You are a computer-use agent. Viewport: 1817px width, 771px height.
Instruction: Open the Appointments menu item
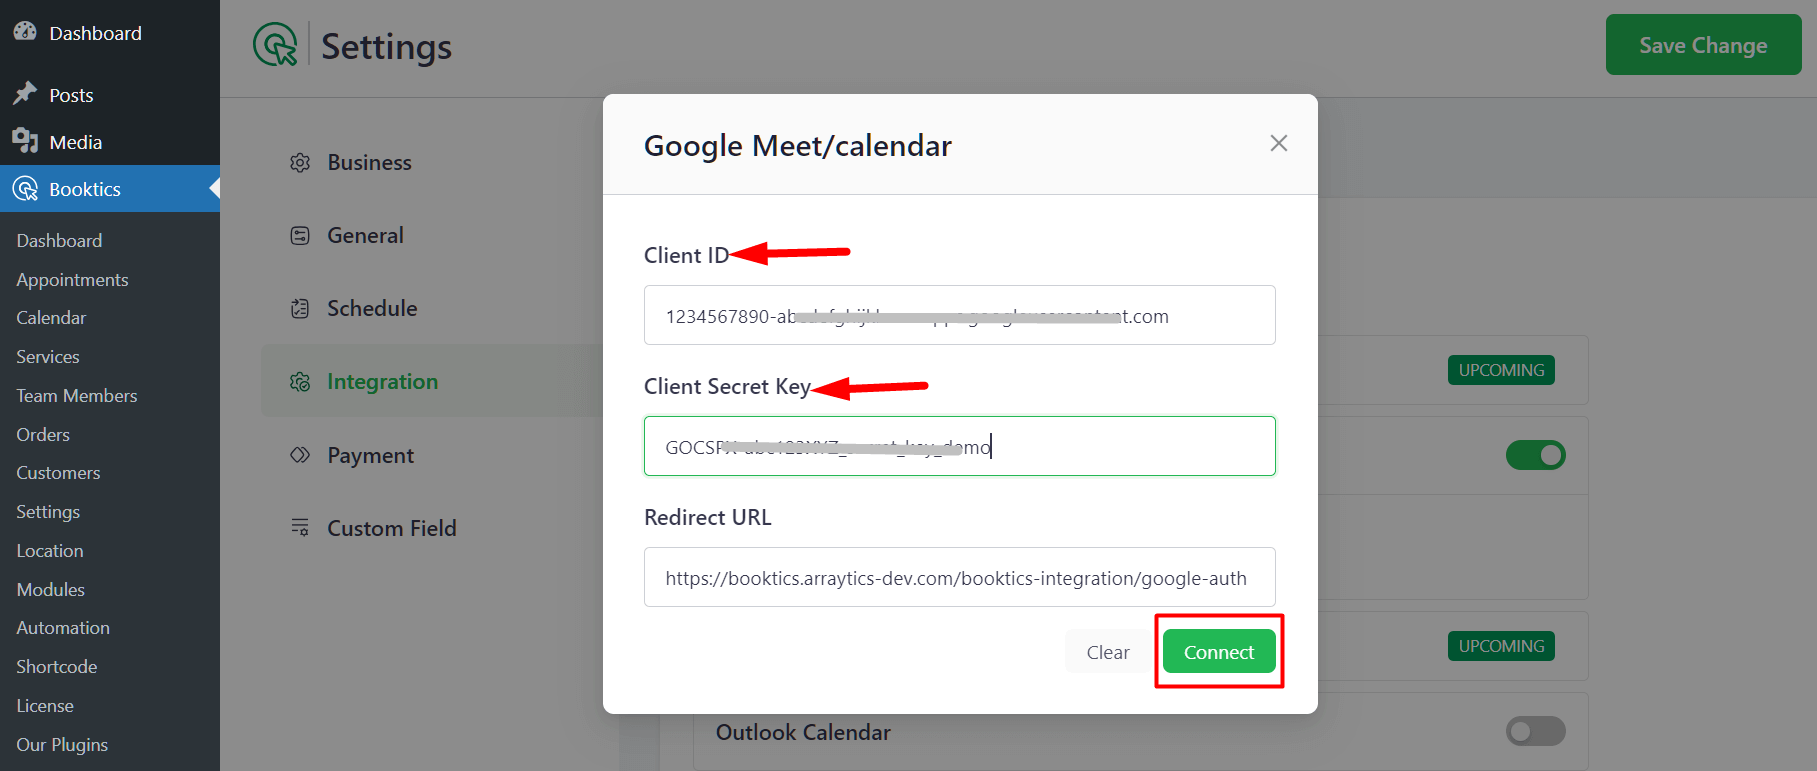tap(72, 279)
